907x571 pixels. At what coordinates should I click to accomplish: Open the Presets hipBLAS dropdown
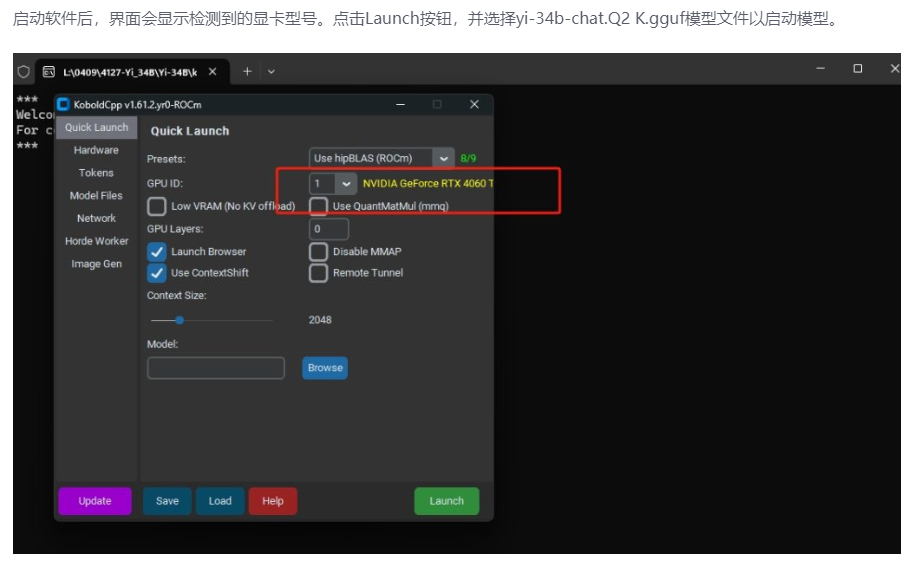[x=443, y=158]
